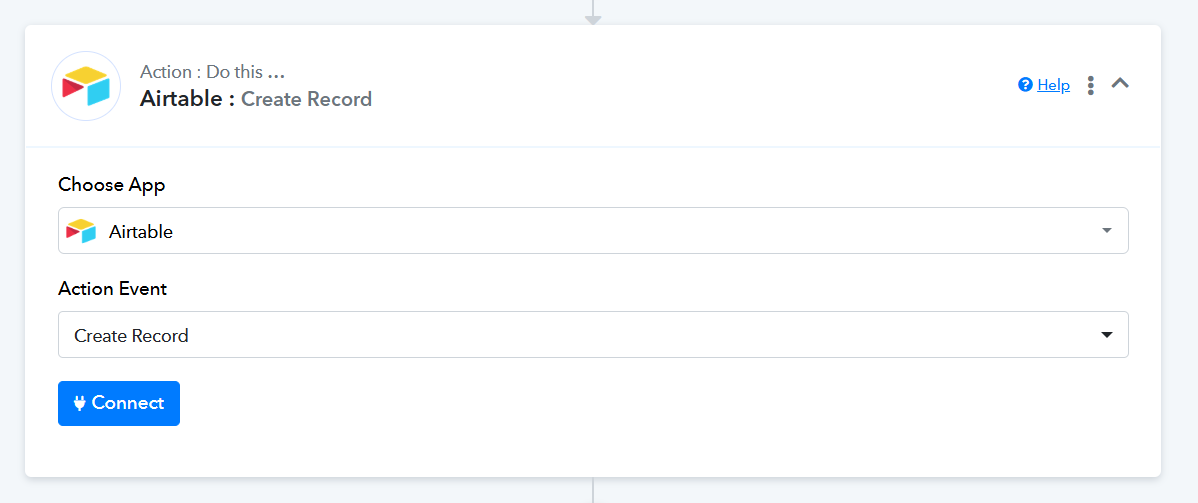Expand the Choose App dropdown arrow
The image size is (1198, 503).
coord(1107,231)
